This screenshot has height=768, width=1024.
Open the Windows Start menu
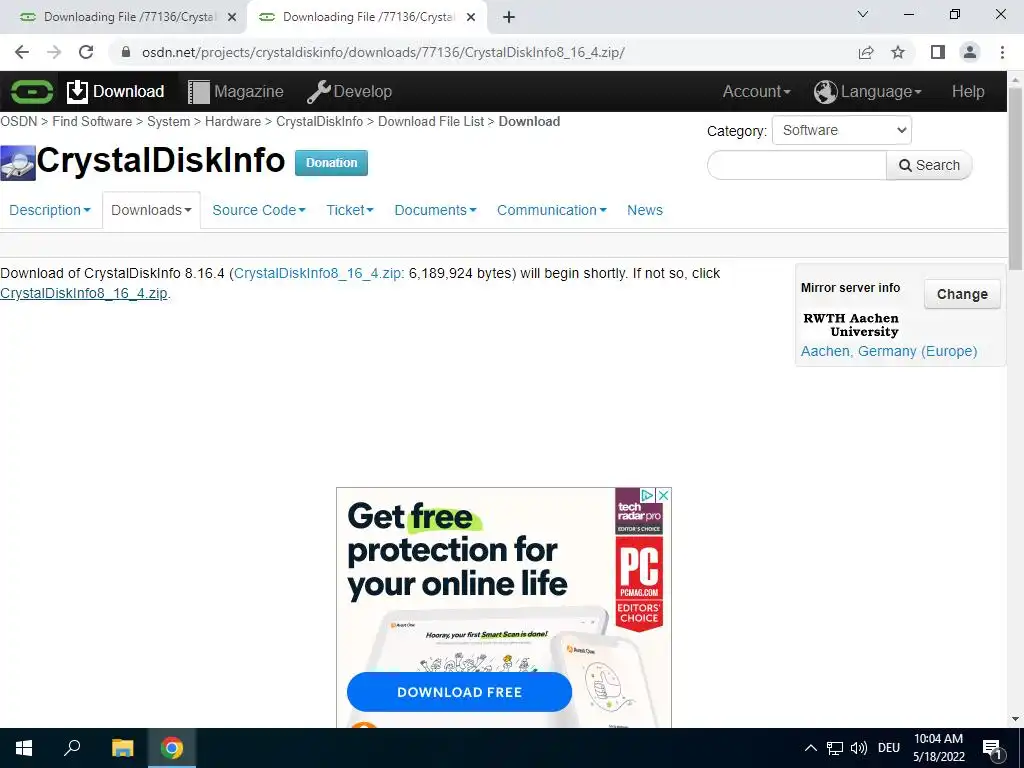[x=24, y=748]
